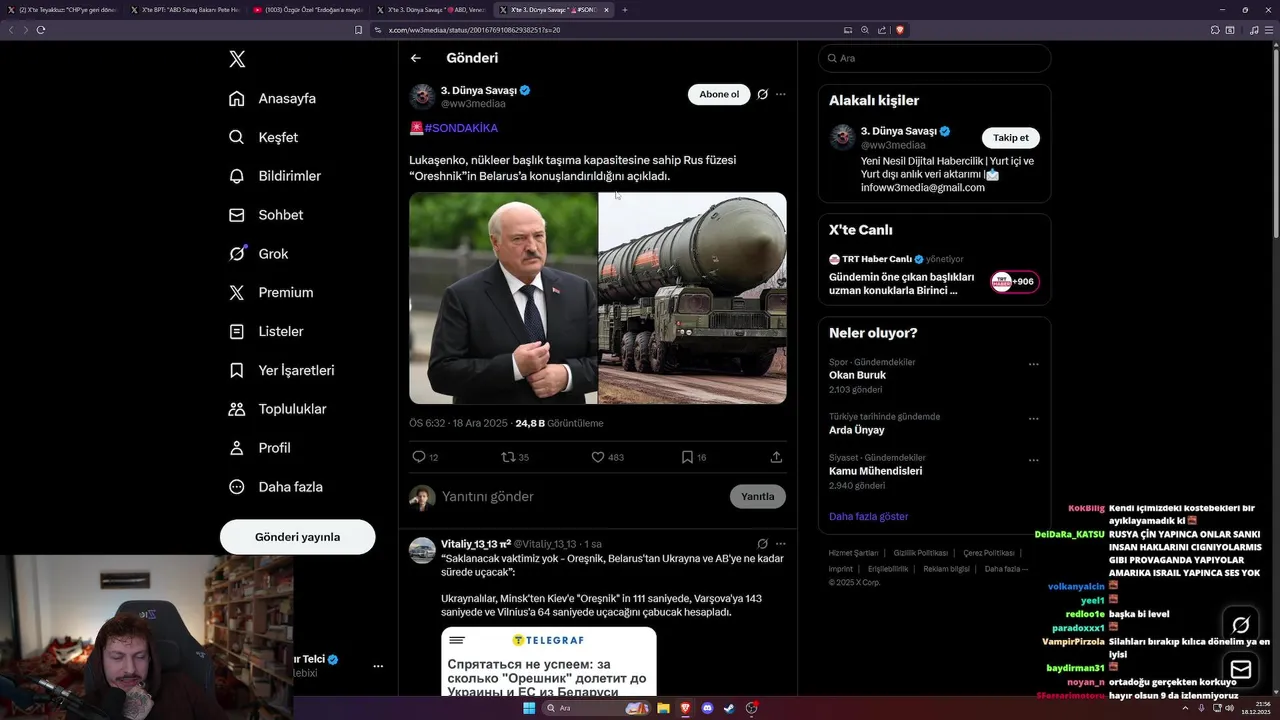Viewport: 1280px width, 720px height.
Task: Switch to the ABD Savaş Bakanı tab
Action: [x=184, y=10]
